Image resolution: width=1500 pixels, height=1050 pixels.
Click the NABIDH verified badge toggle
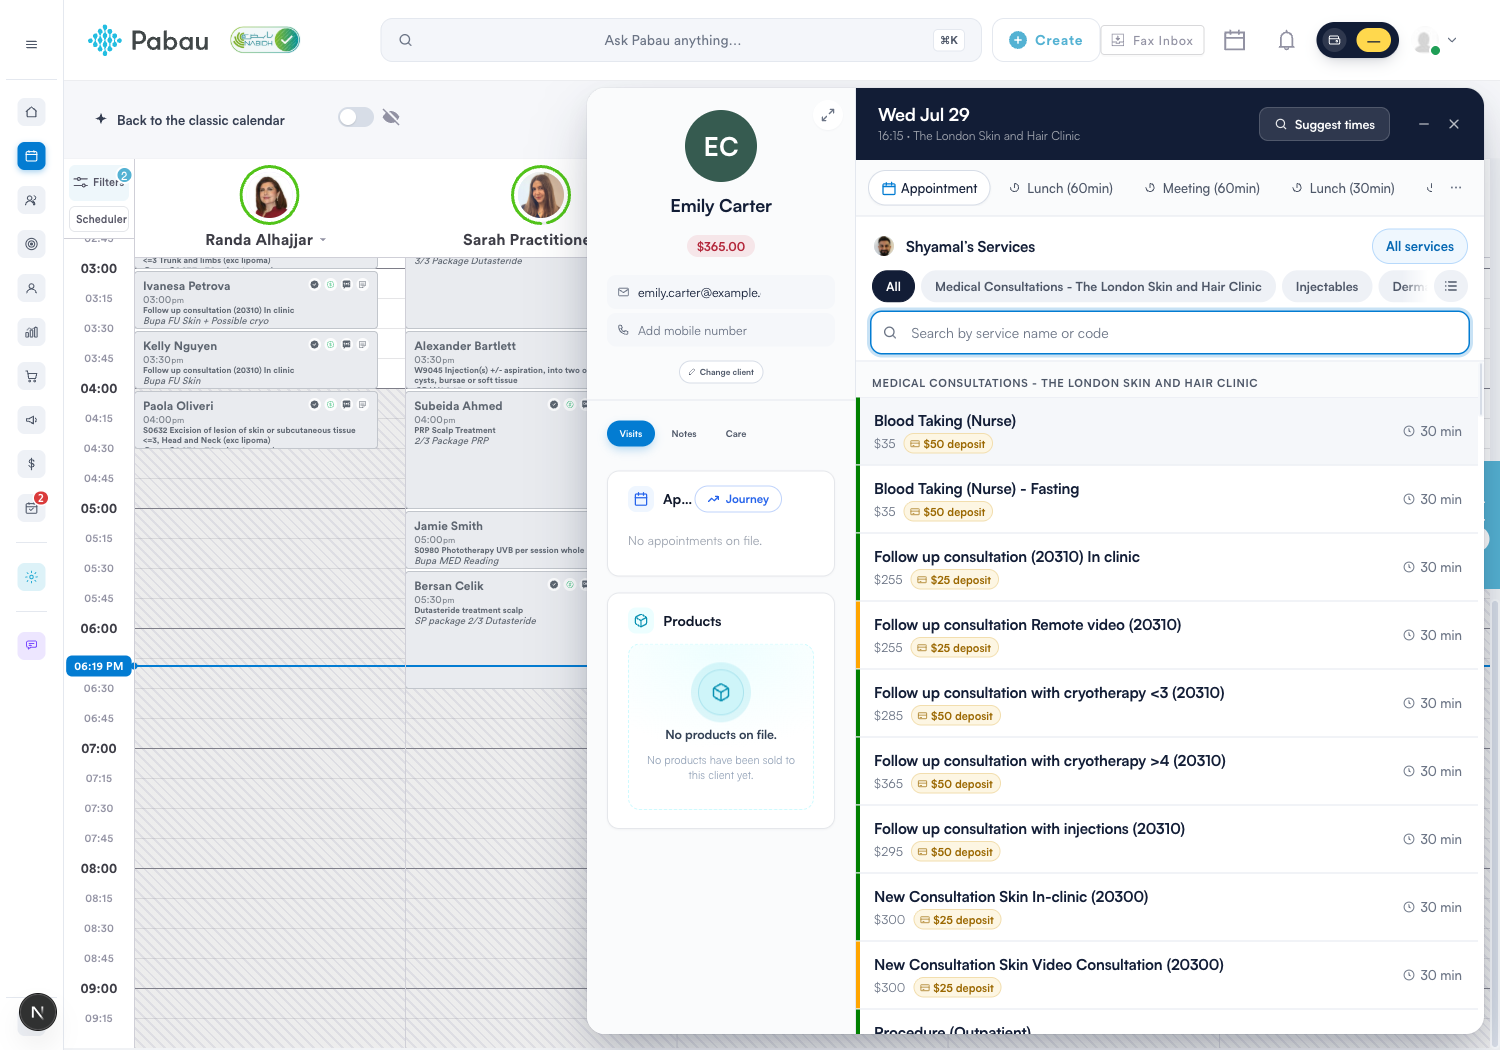(265, 40)
